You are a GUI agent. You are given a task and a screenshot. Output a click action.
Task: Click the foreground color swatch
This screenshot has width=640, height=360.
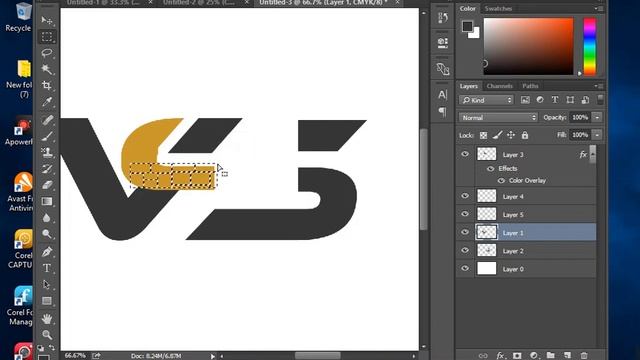pos(467,27)
